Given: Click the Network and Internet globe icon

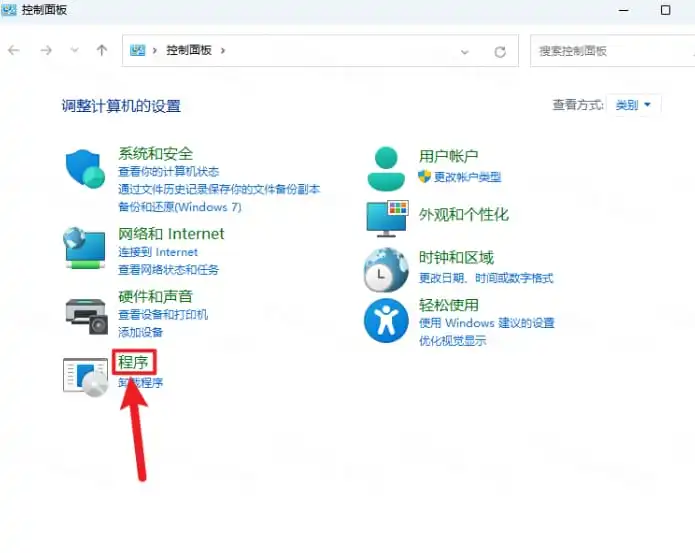Looking at the screenshot, I should pyautogui.click(x=84, y=248).
